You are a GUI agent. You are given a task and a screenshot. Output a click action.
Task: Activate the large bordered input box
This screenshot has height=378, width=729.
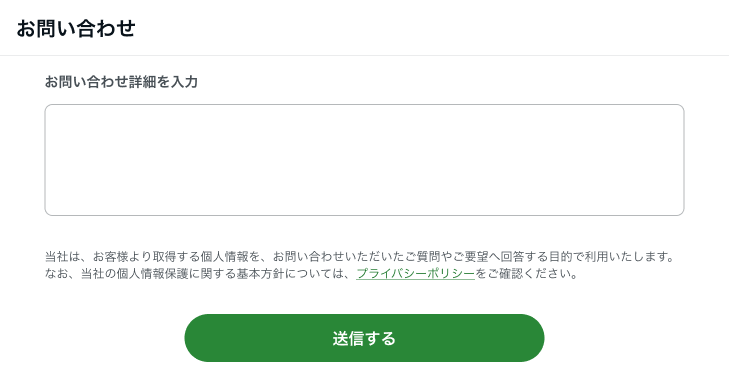(x=364, y=160)
